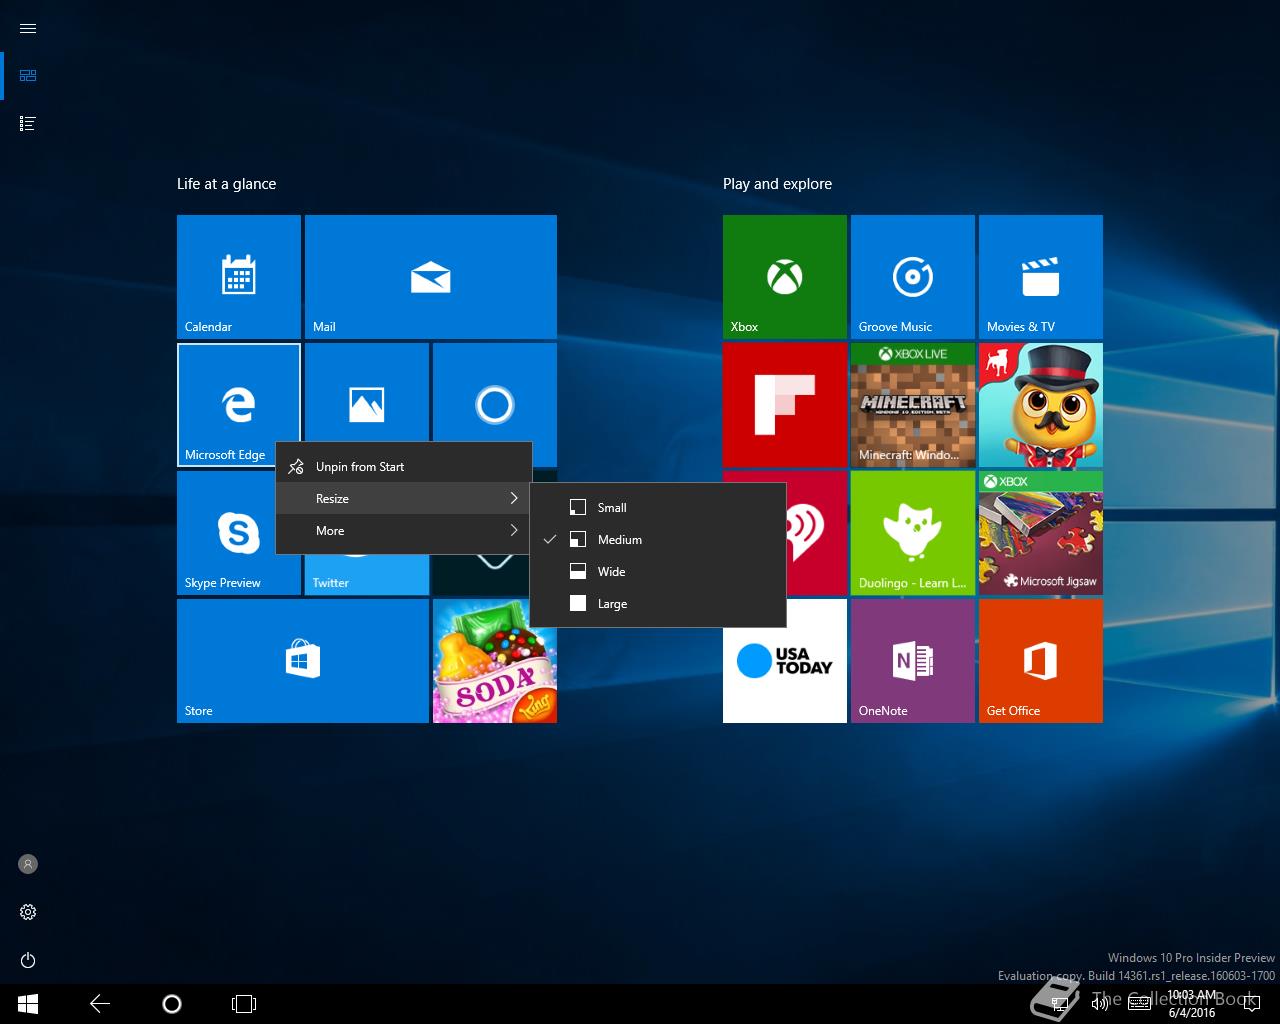
Task: Open the Flipboard tile
Action: coord(785,405)
